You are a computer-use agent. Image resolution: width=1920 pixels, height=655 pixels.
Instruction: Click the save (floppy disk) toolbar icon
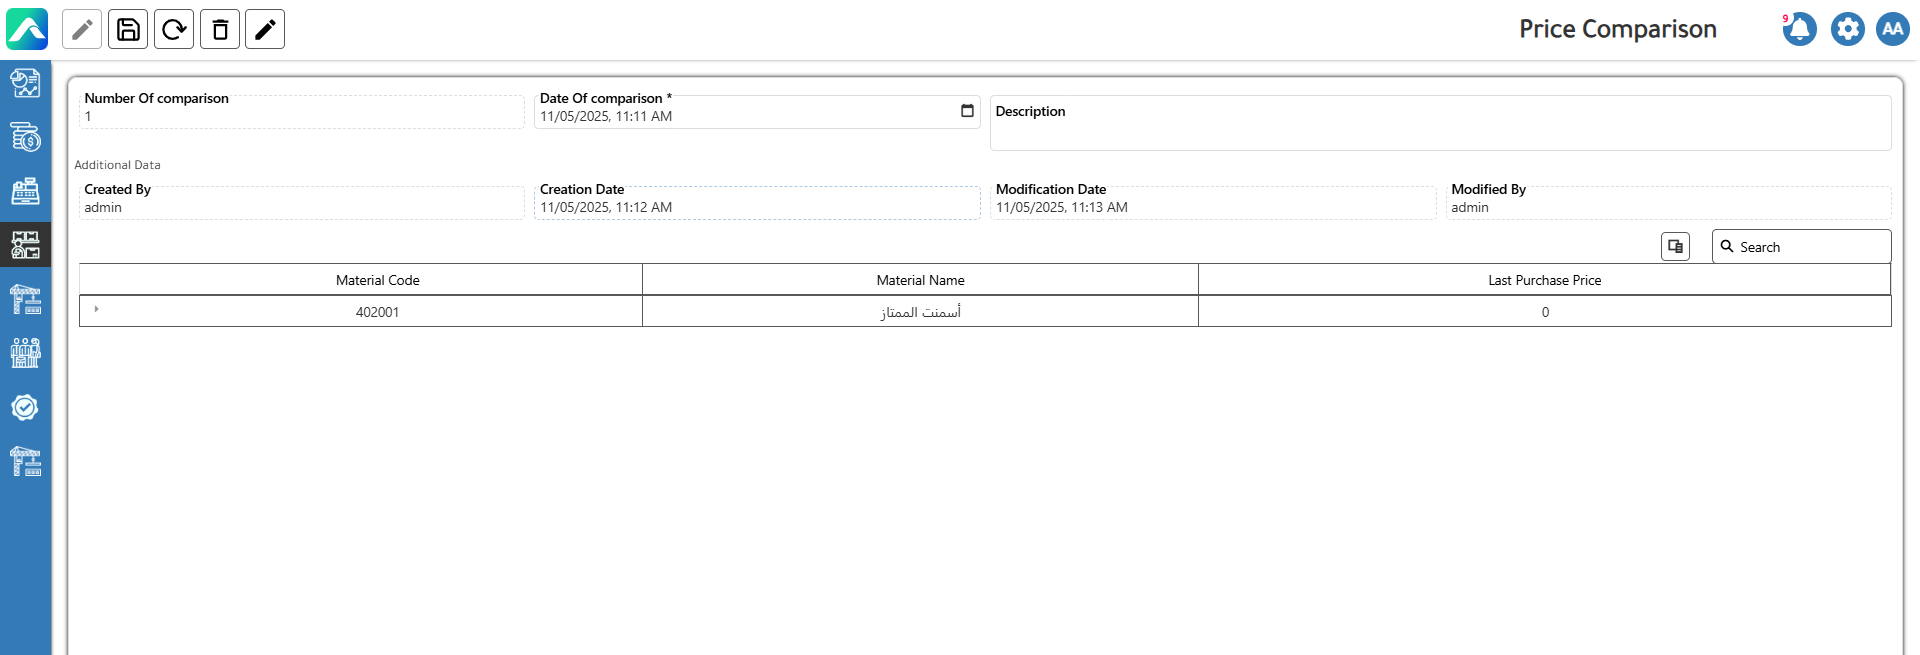click(x=128, y=30)
